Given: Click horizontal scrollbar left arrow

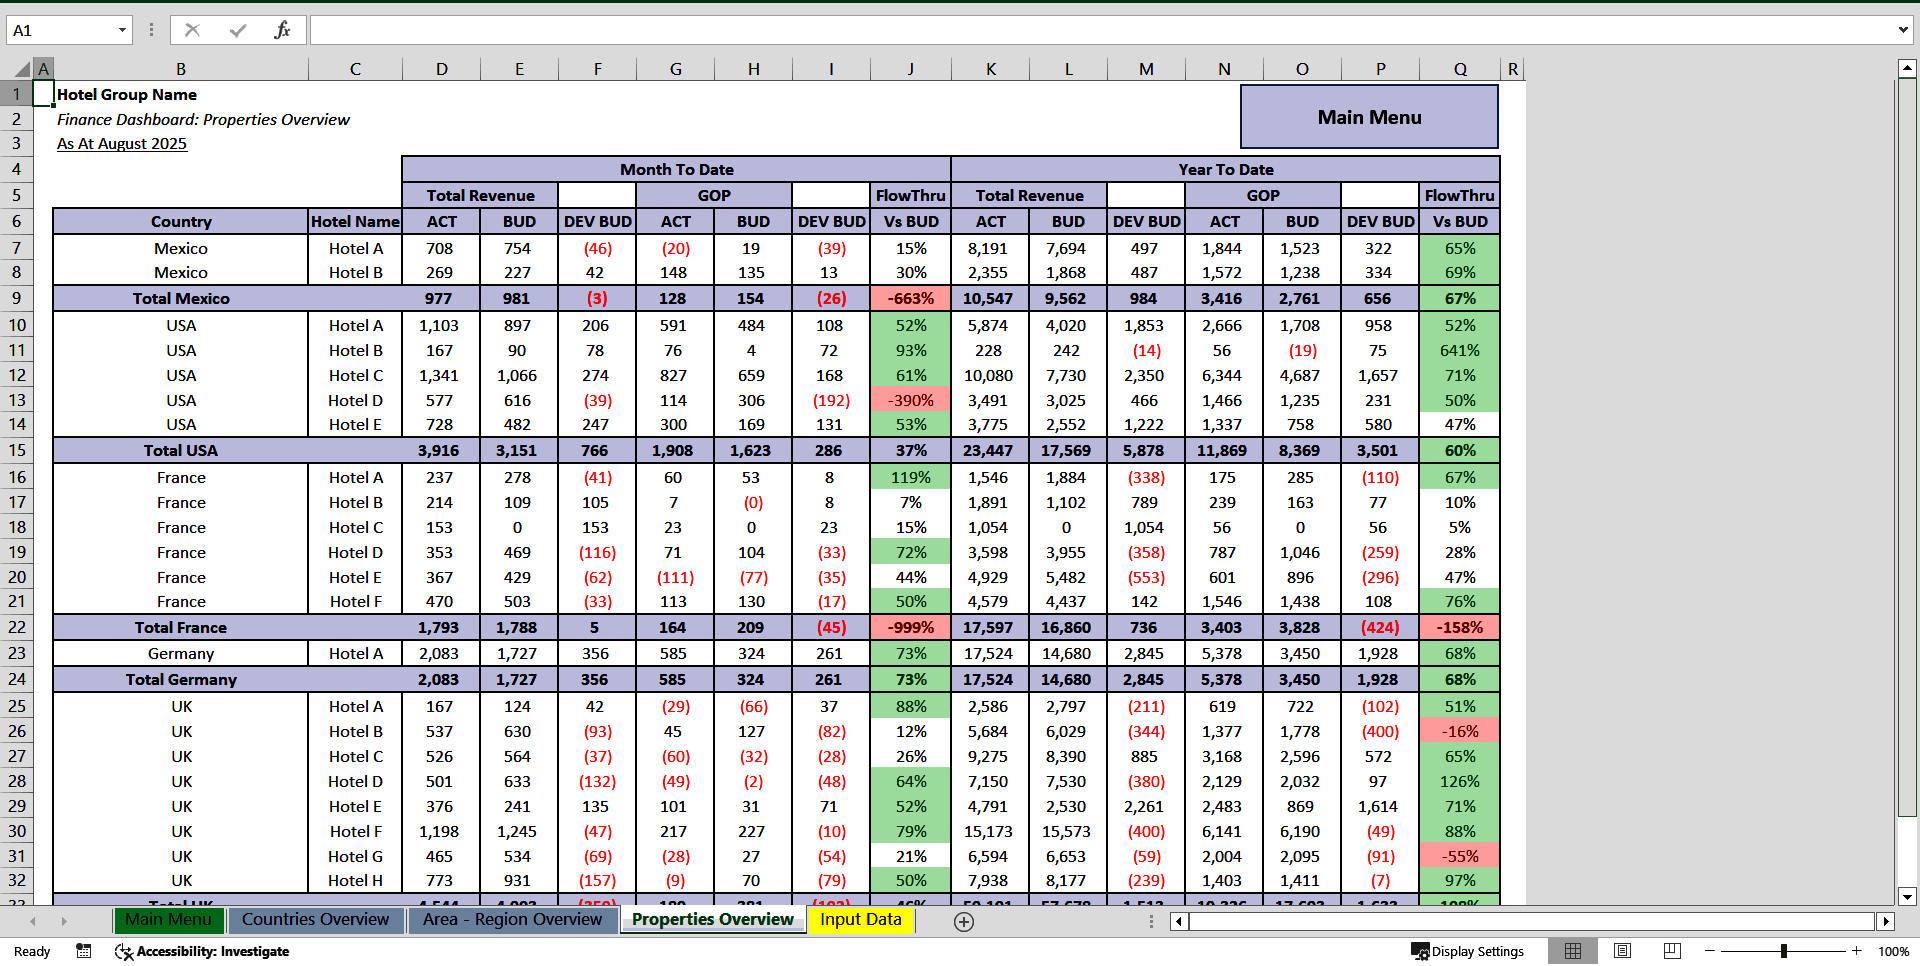Looking at the screenshot, I should click(1179, 921).
